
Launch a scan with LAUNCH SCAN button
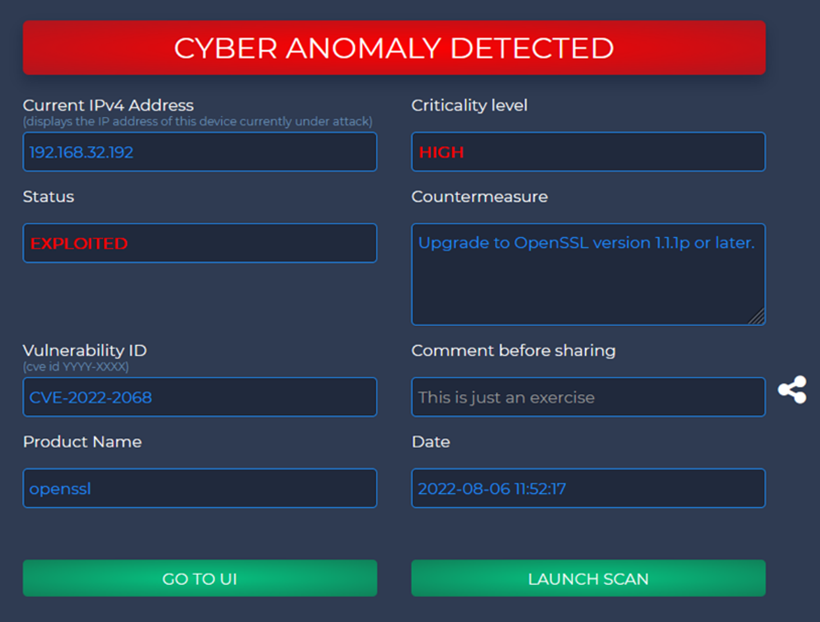coord(588,578)
